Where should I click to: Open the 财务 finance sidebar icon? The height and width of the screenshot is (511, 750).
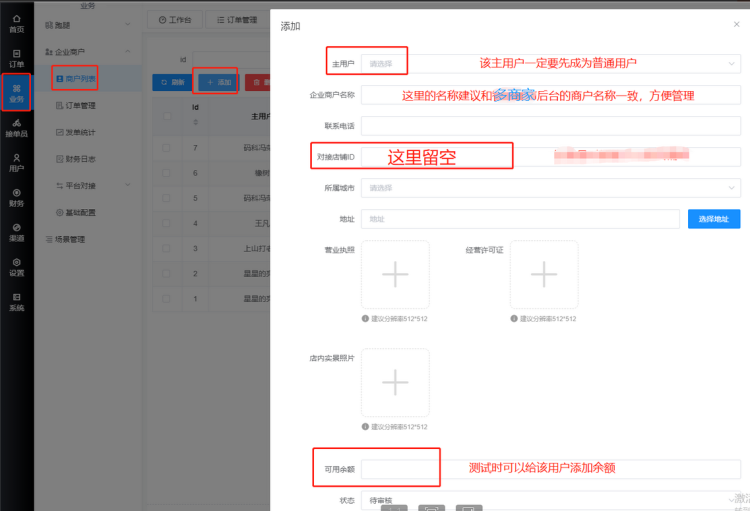17,198
